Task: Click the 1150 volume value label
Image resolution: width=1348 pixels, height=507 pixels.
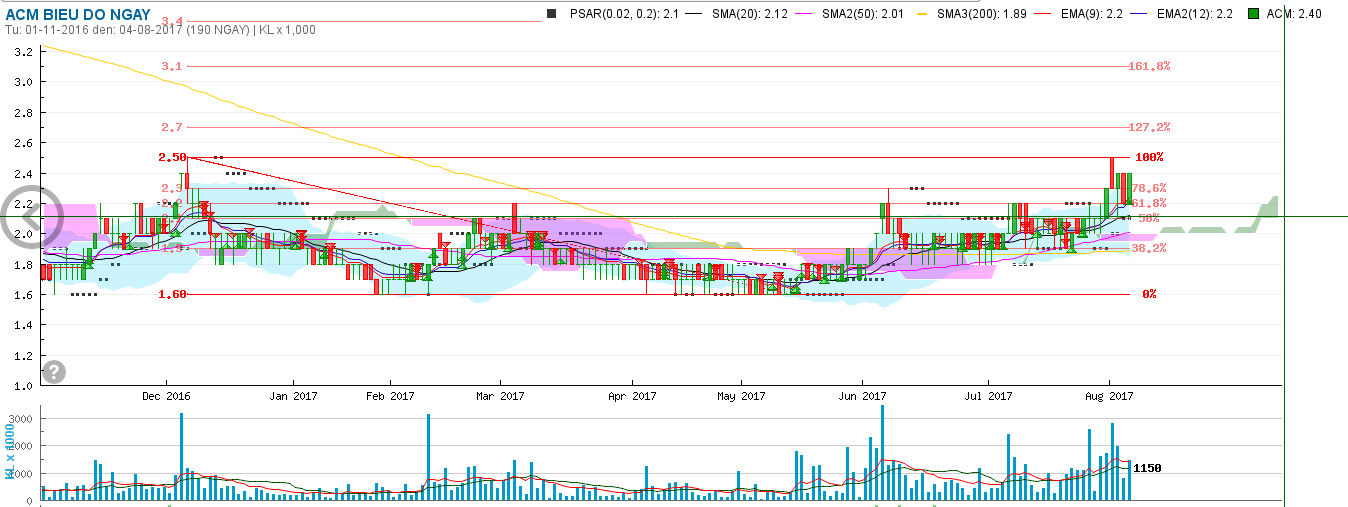Action: tap(1147, 468)
